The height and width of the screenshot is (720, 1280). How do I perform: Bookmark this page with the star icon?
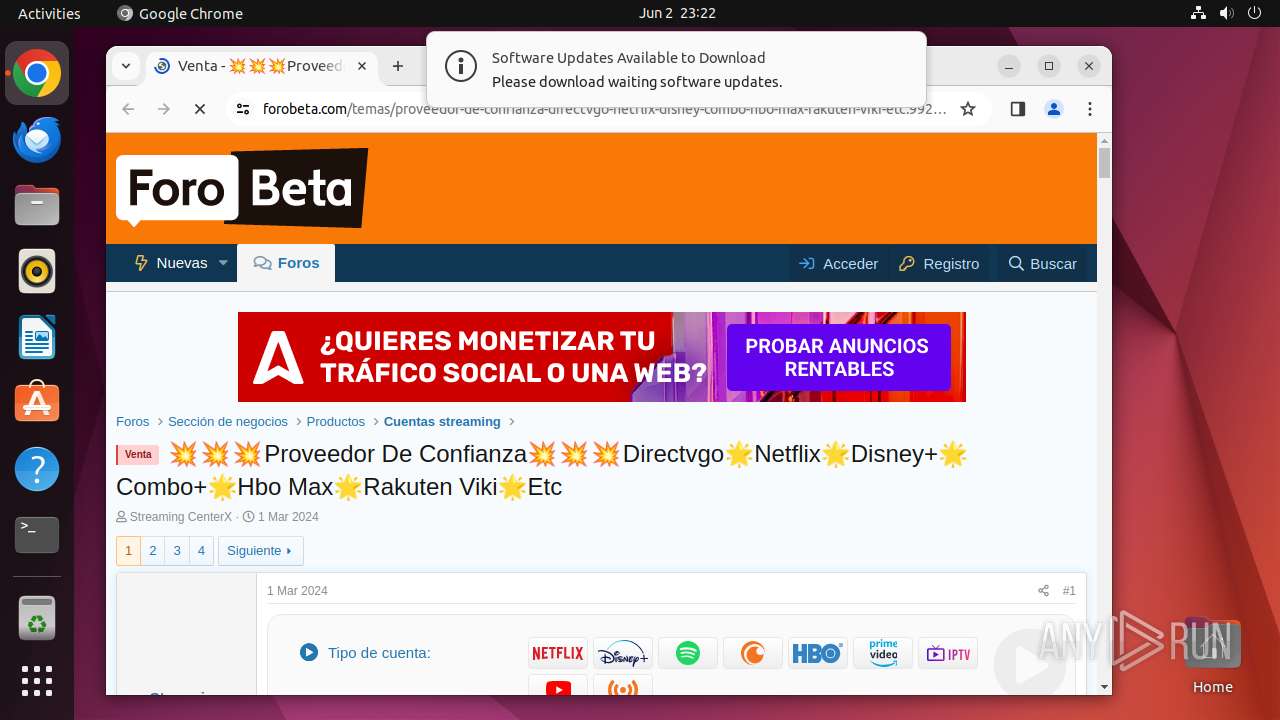point(968,109)
